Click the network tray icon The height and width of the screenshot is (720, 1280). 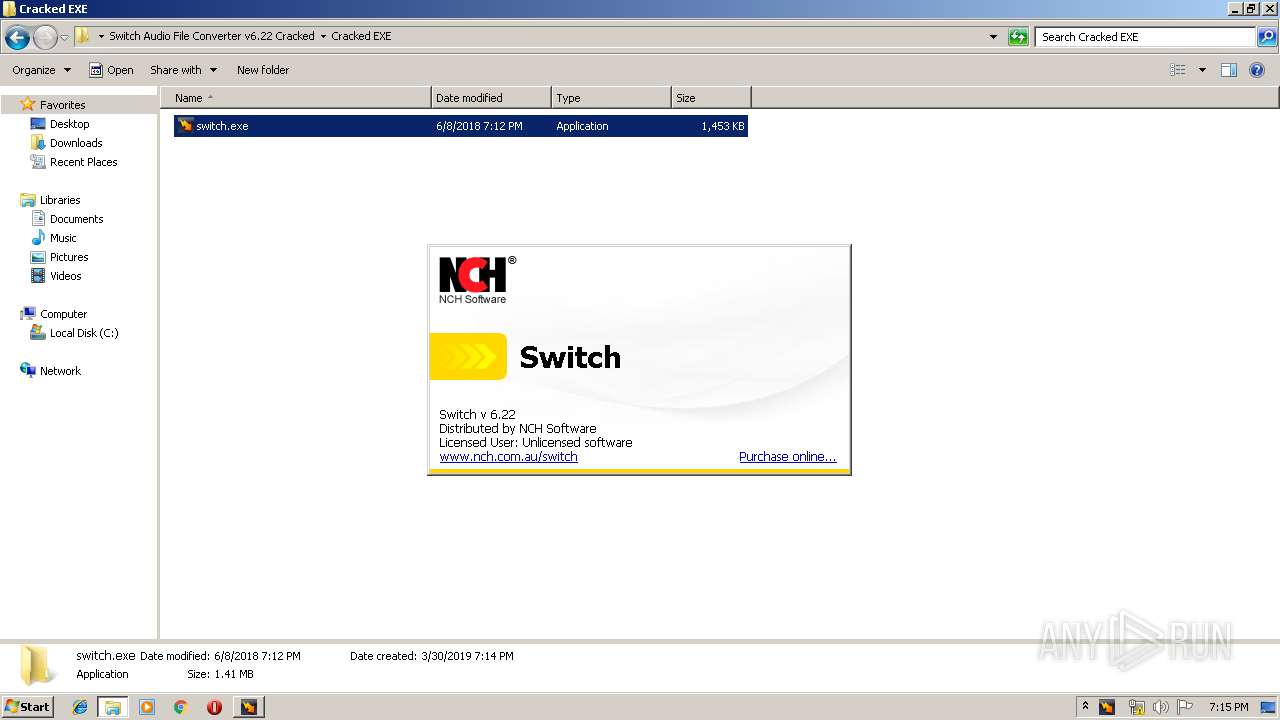1136,707
